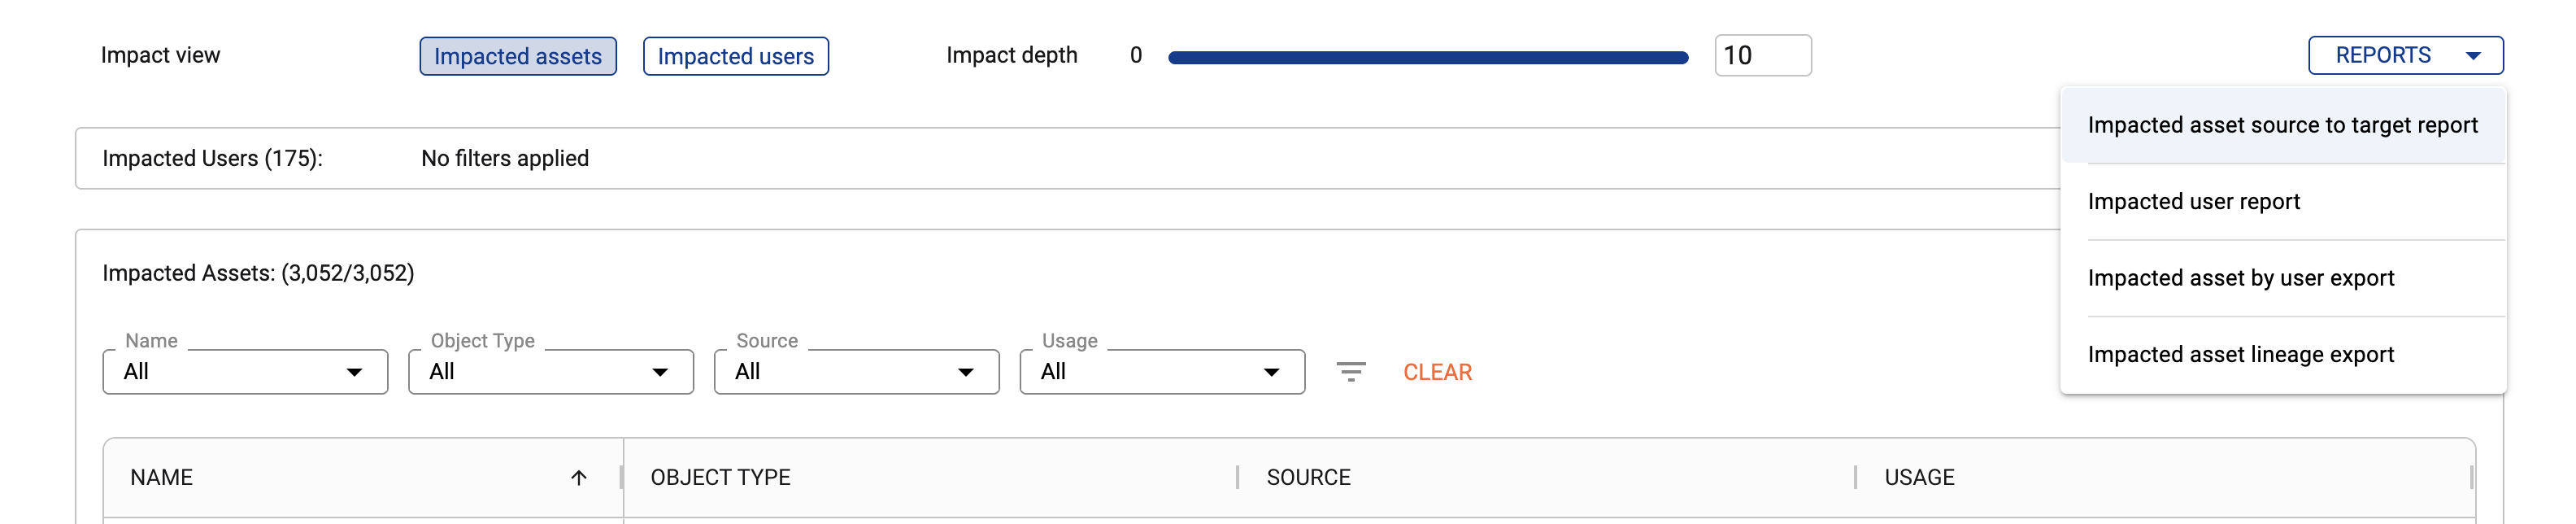Open the Name filter dropdown

coord(245,372)
